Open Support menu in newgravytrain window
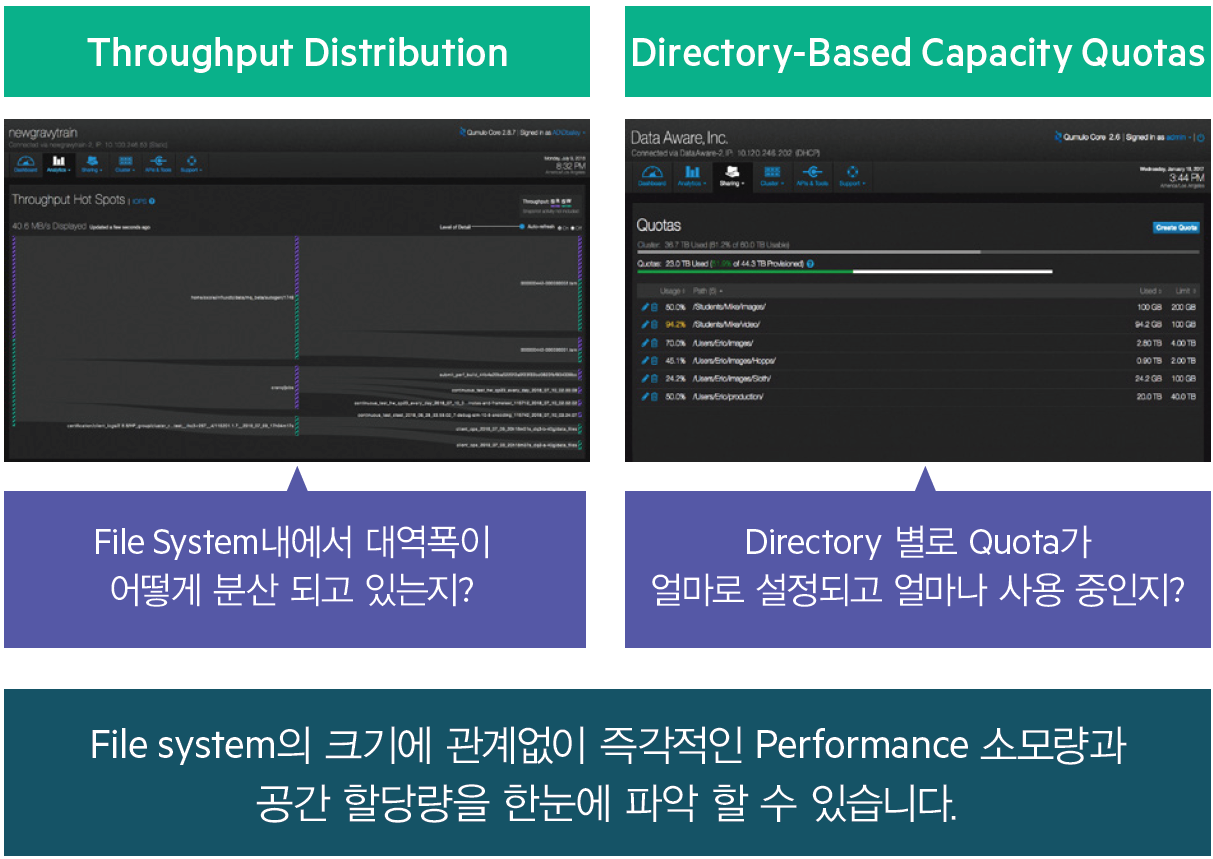This screenshot has width=1213, height=859. pos(191,163)
